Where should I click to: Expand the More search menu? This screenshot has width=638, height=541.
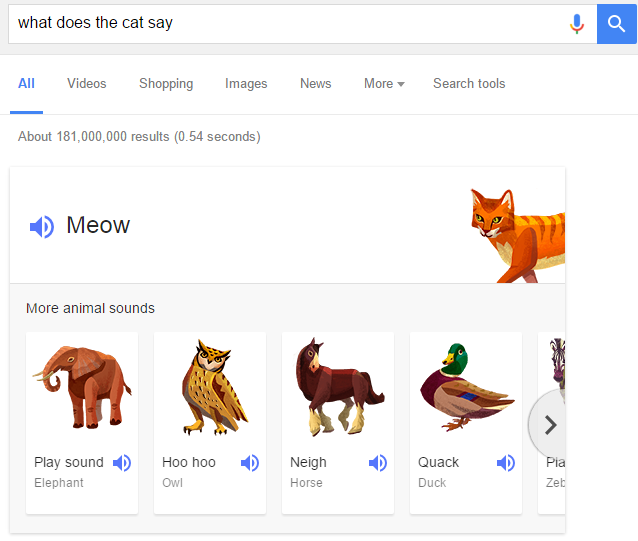click(x=384, y=84)
